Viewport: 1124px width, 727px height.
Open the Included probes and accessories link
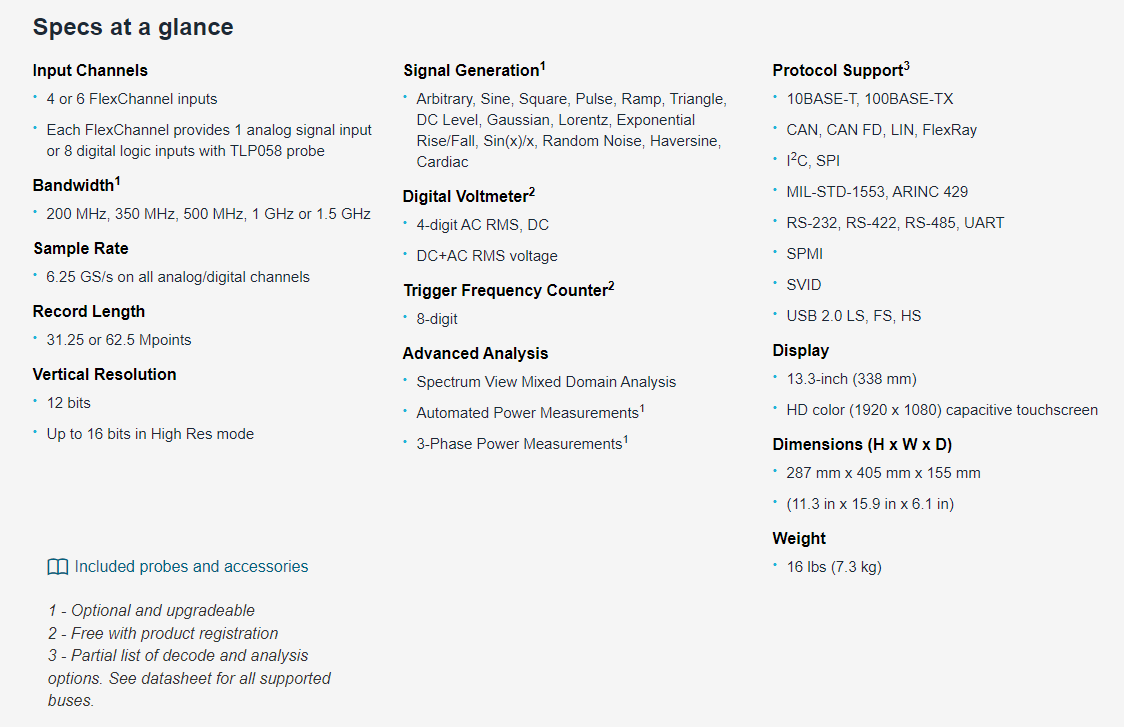tap(191, 566)
